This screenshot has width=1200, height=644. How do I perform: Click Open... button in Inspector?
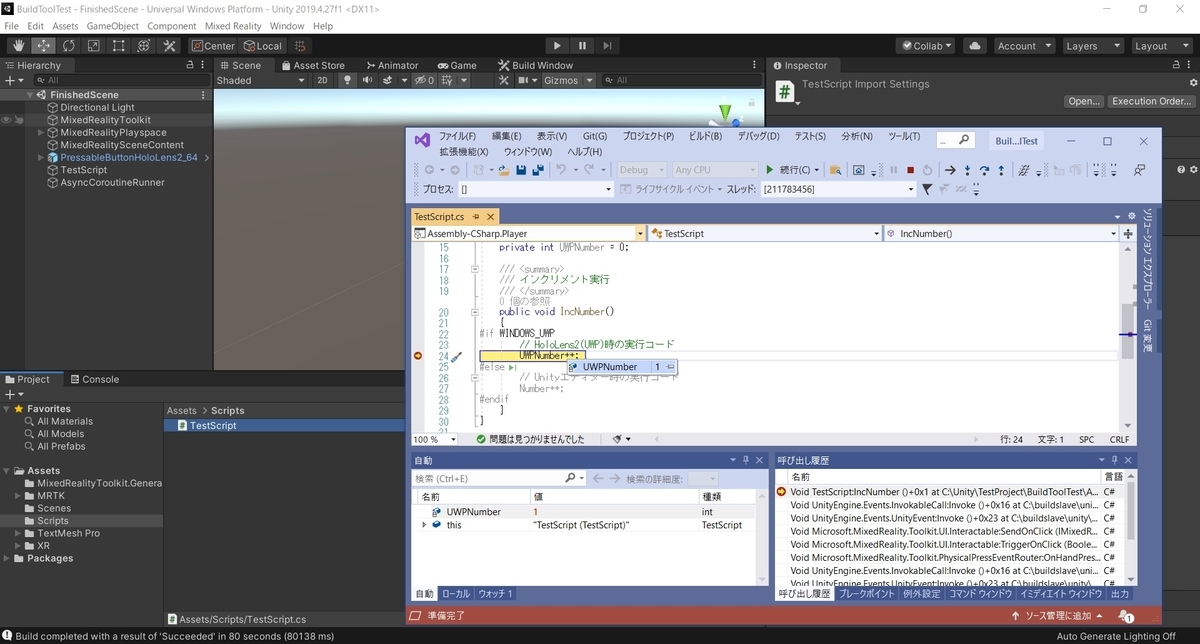click(x=1084, y=101)
